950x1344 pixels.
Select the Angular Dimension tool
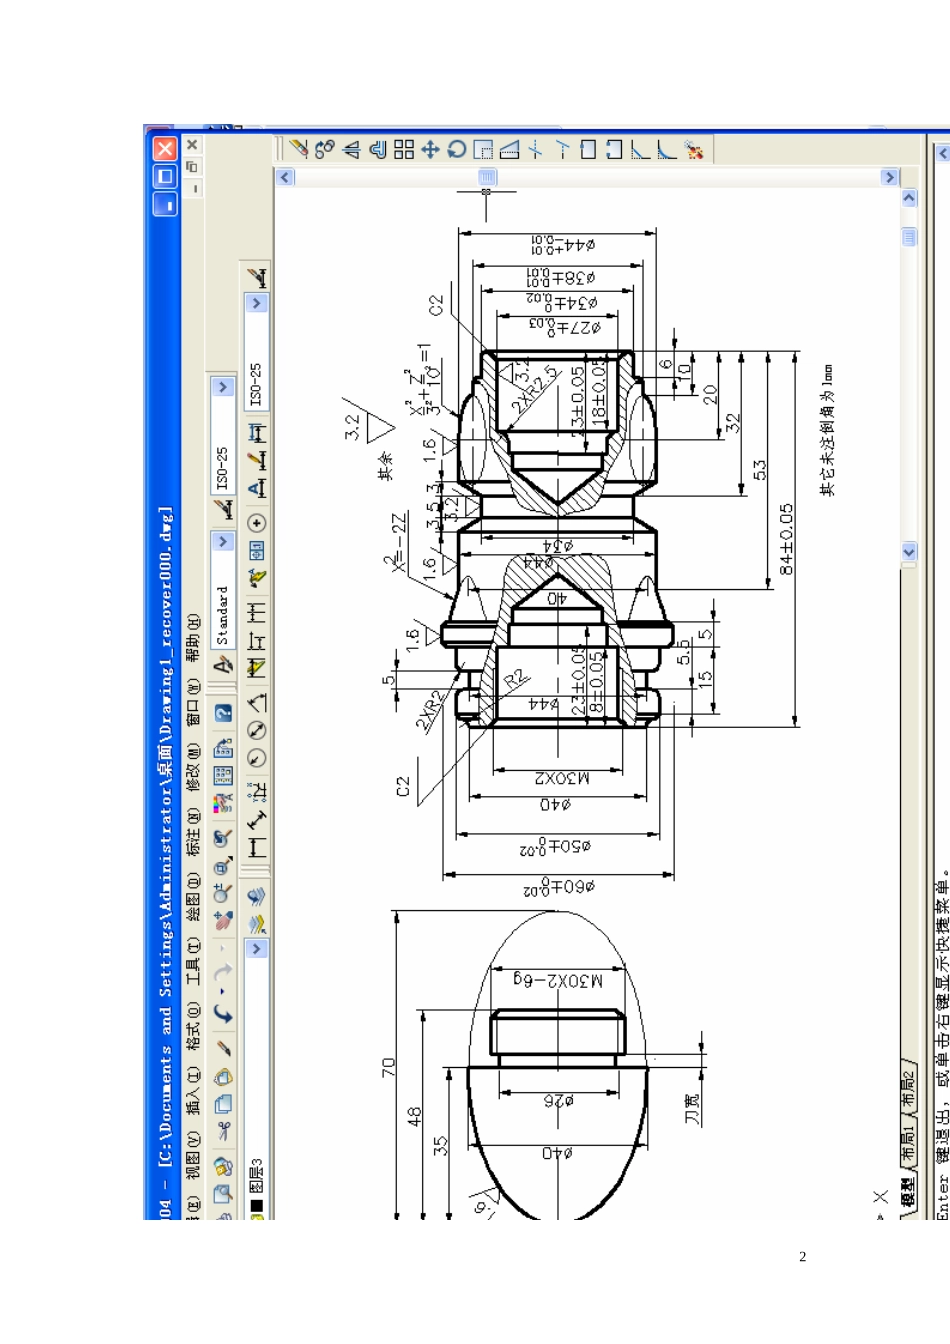pos(257,702)
